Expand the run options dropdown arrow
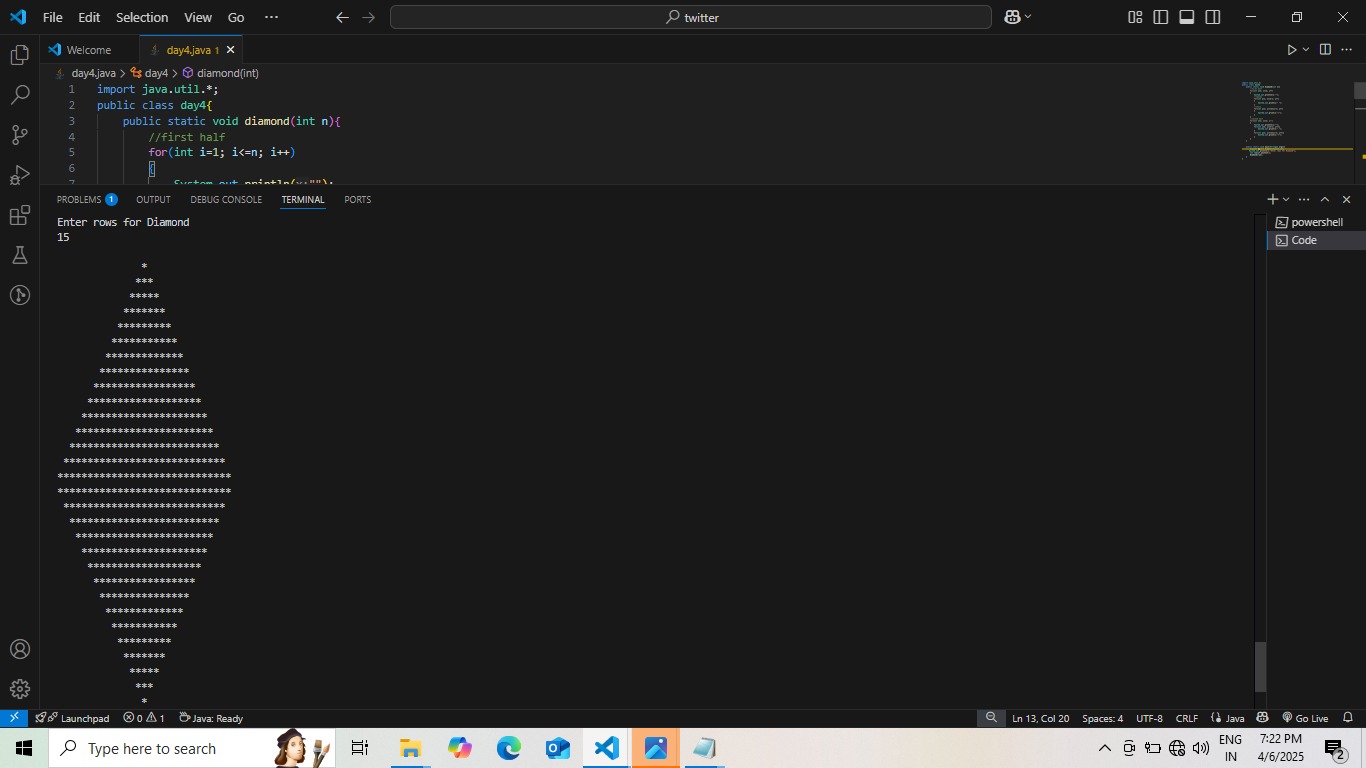 tap(1306, 50)
